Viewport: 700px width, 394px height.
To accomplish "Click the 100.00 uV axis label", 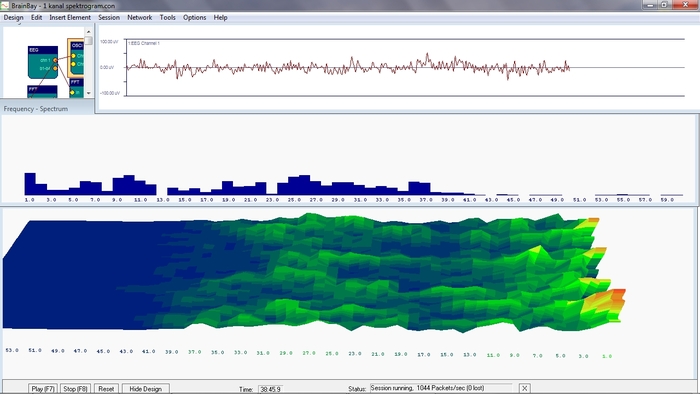I will pyautogui.click(x=109, y=41).
